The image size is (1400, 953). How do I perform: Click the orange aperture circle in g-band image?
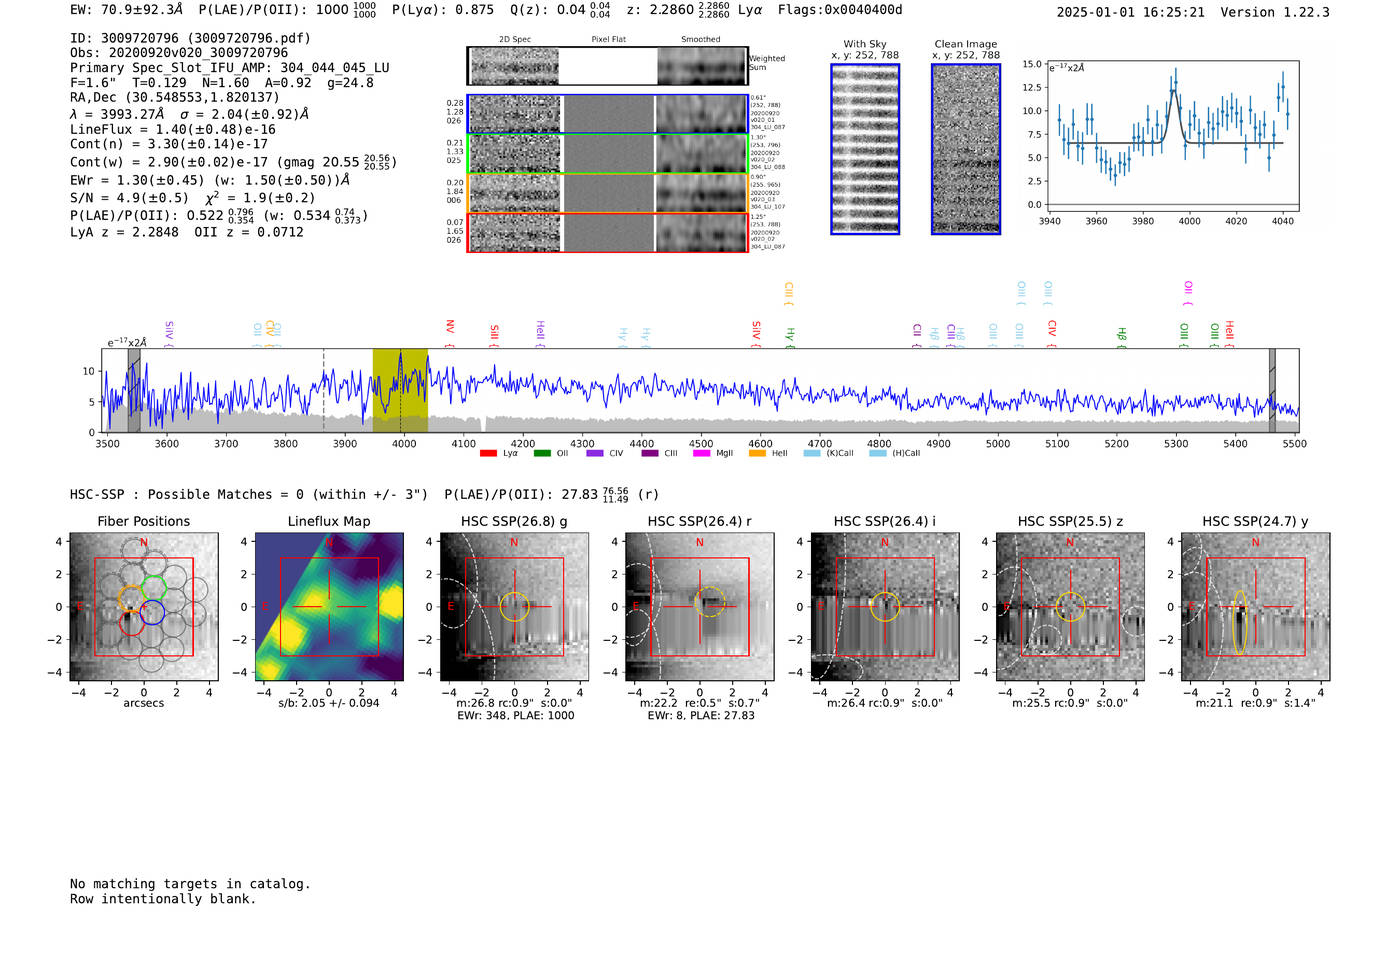514,607
